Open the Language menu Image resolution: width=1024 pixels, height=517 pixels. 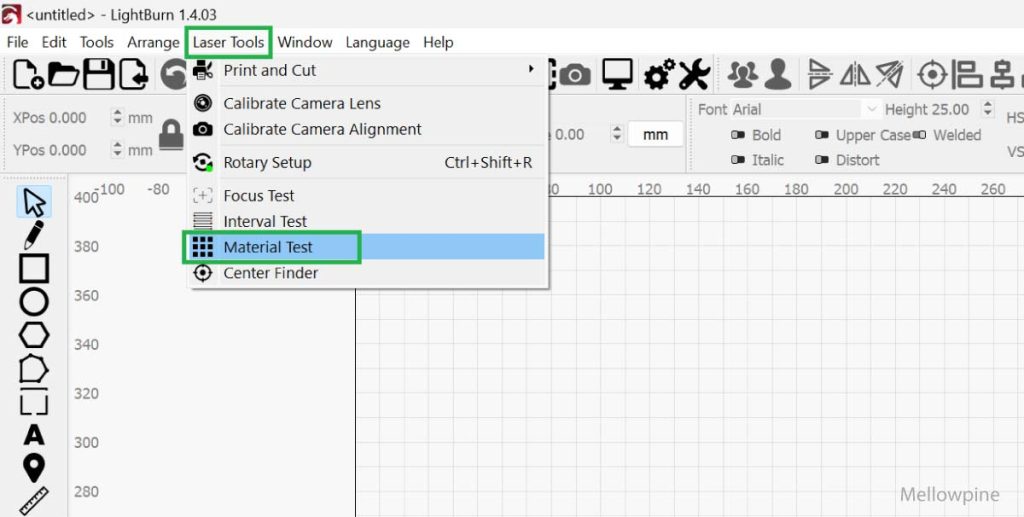coord(377,42)
